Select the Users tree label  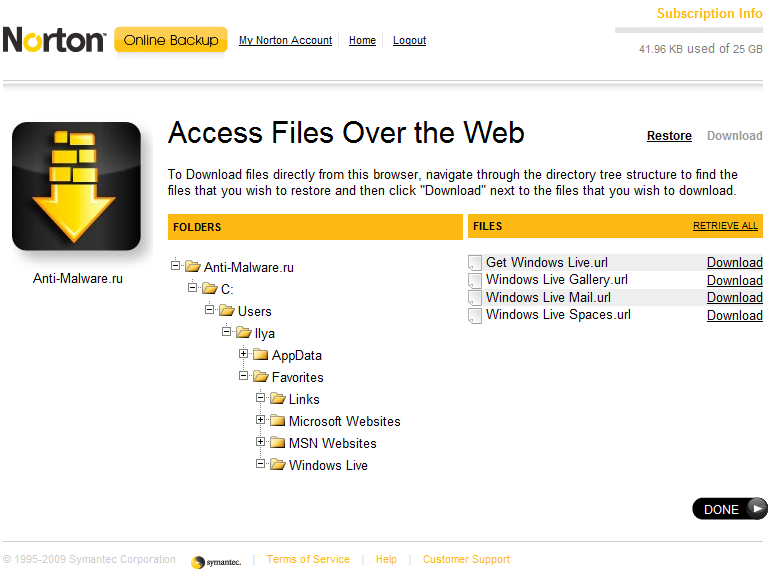click(x=255, y=311)
